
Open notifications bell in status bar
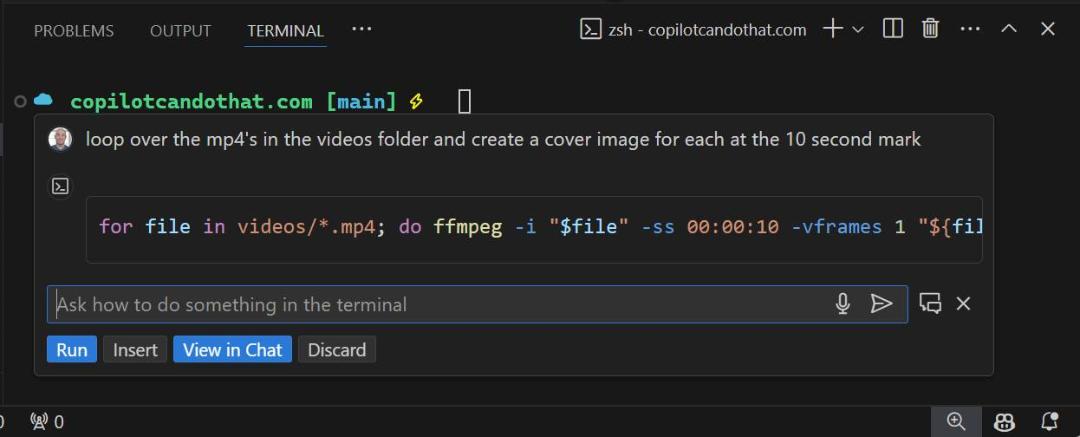click(x=1049, y=421)
